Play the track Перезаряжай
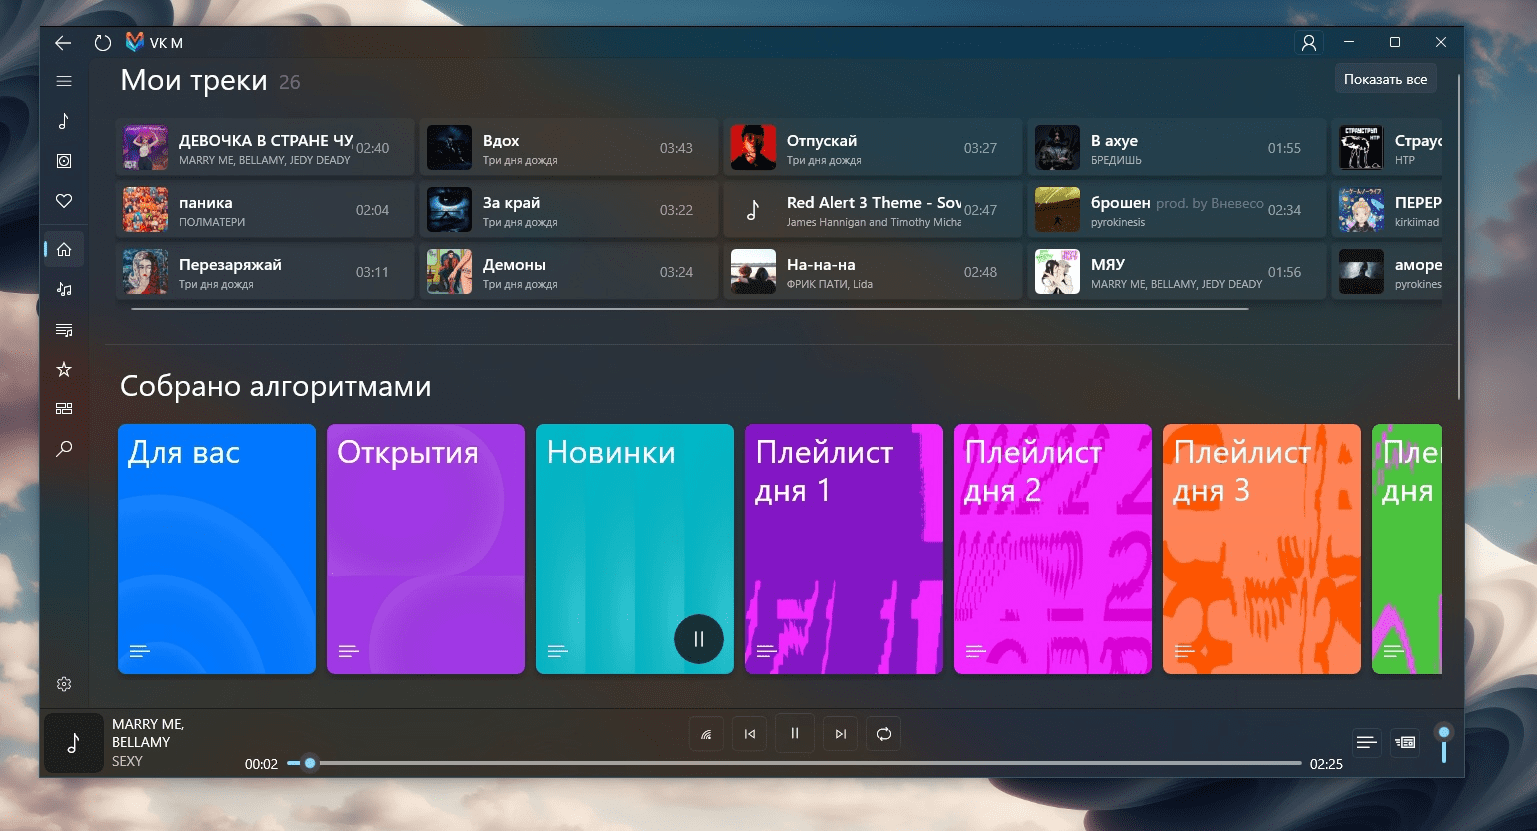 [265, 272]
